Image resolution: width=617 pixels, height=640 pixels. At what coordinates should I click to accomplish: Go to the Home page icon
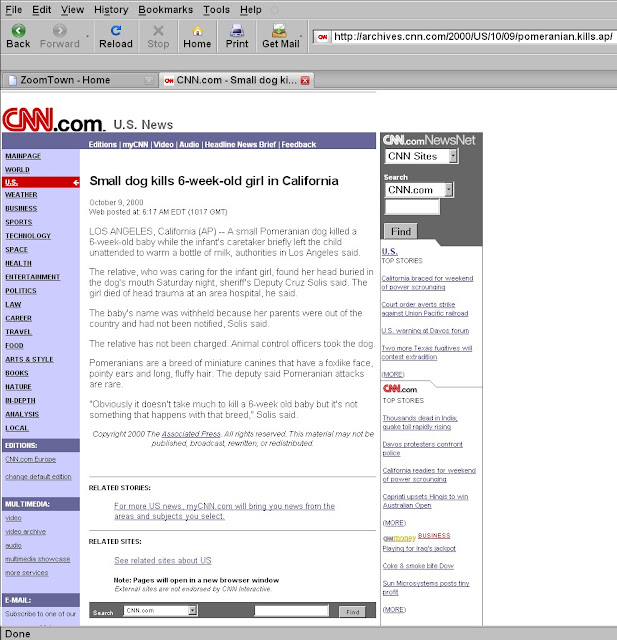click(198, 31)
